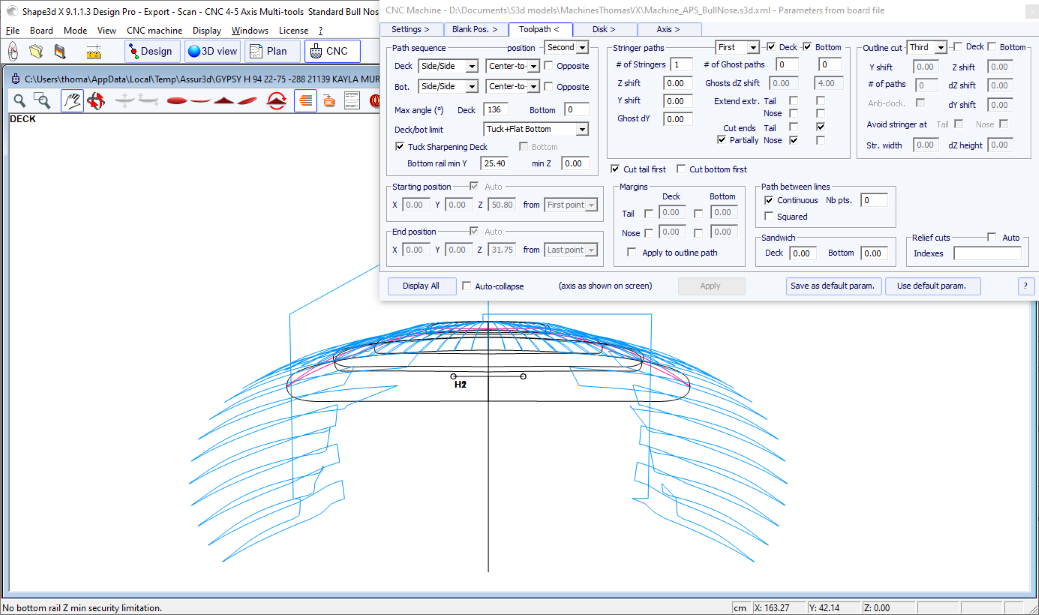Expand the Path sequence position dropdown
Screen dimensions: 1039x615
tap(582, 47)
